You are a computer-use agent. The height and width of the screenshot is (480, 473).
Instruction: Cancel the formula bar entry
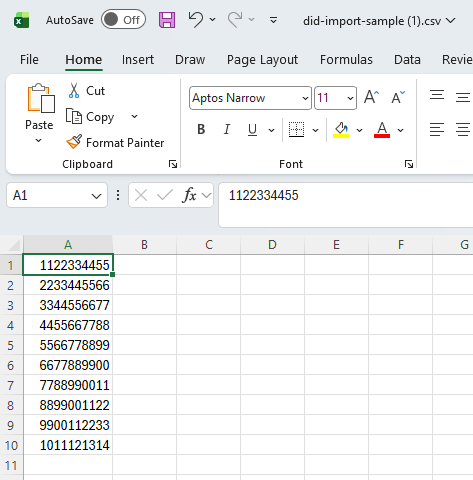point(141,195)
